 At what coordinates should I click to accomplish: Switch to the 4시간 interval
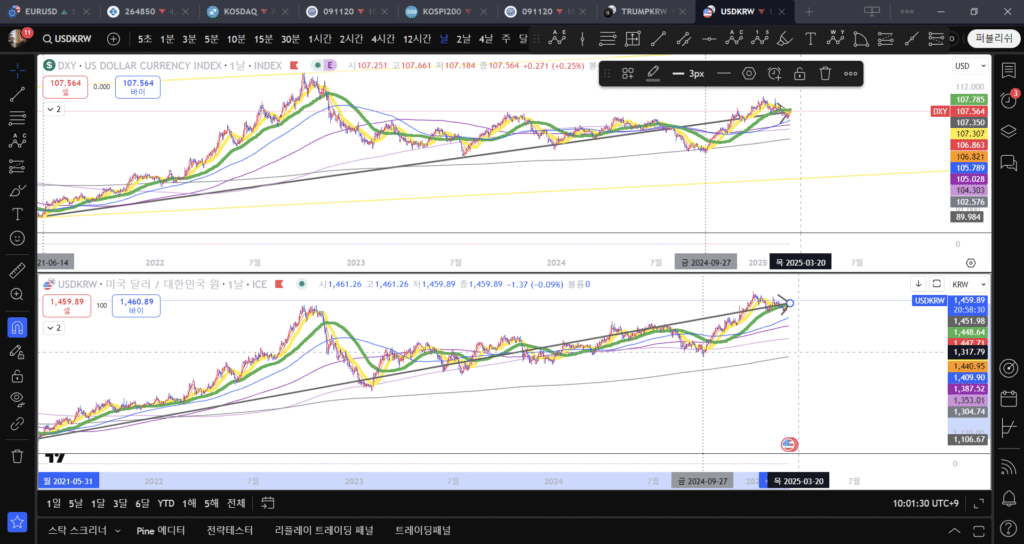pyautogui.click(x=383, y=39)
